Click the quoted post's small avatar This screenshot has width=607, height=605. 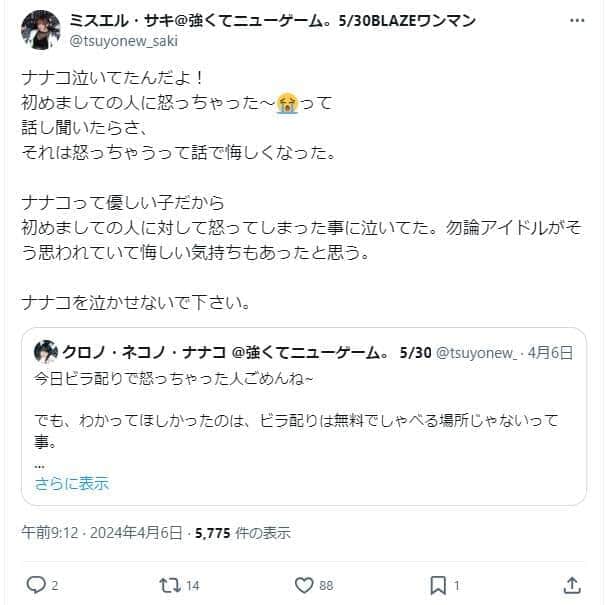45,353
